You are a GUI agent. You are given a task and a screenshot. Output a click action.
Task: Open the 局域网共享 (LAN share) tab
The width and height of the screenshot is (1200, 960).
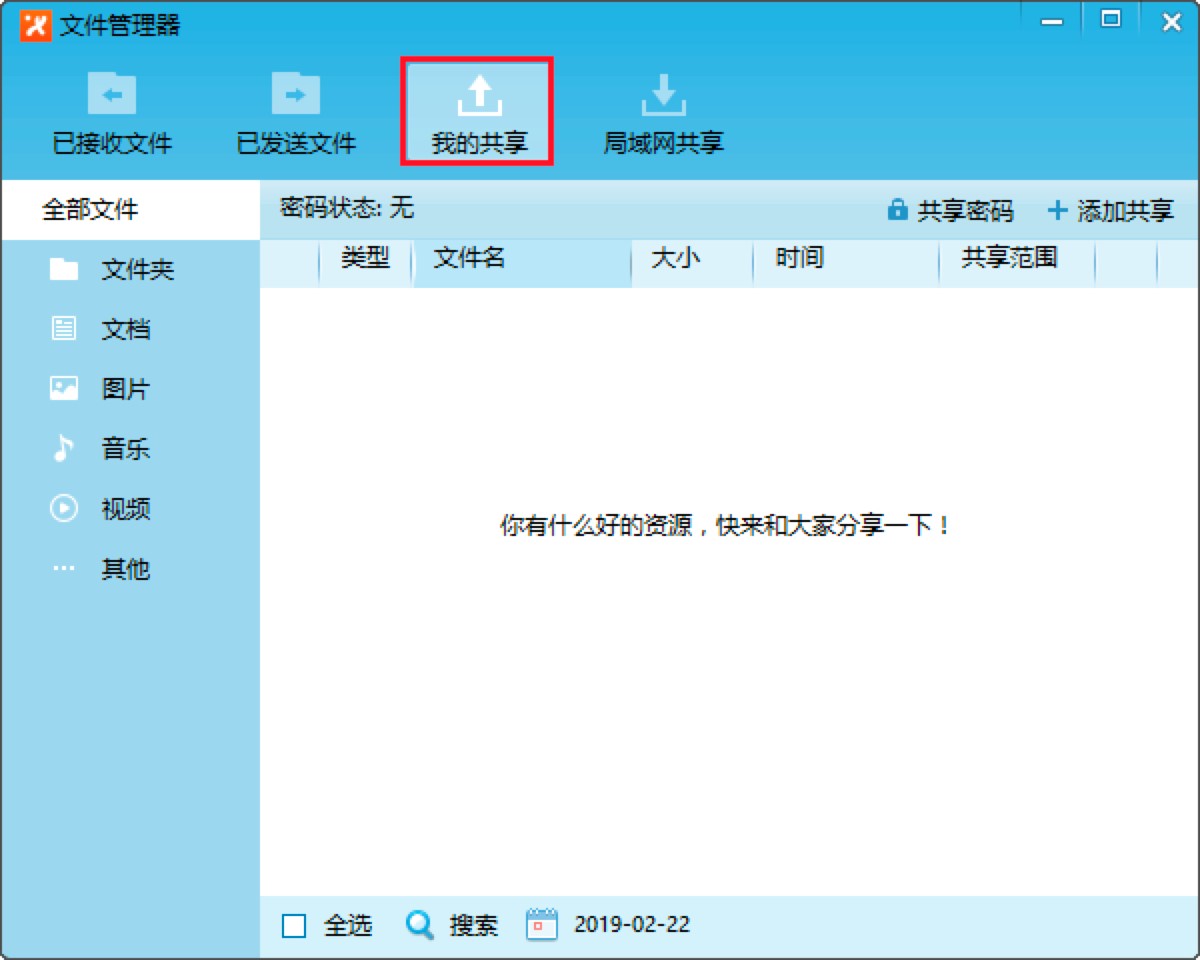(x=663, y=115)
